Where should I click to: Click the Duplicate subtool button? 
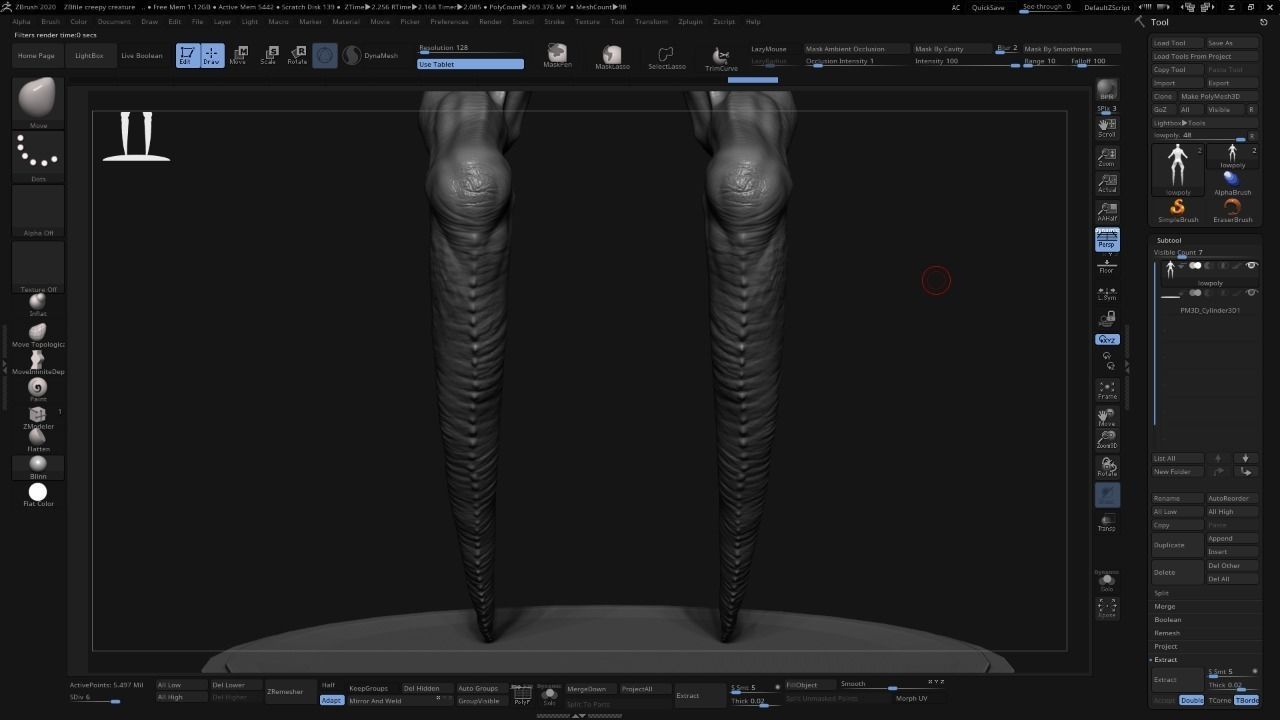(x=1178, y=545)
